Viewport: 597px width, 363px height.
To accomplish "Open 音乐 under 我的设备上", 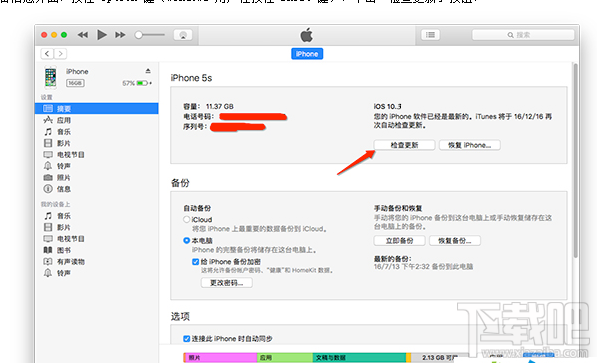I will click(x=64, y=216).
